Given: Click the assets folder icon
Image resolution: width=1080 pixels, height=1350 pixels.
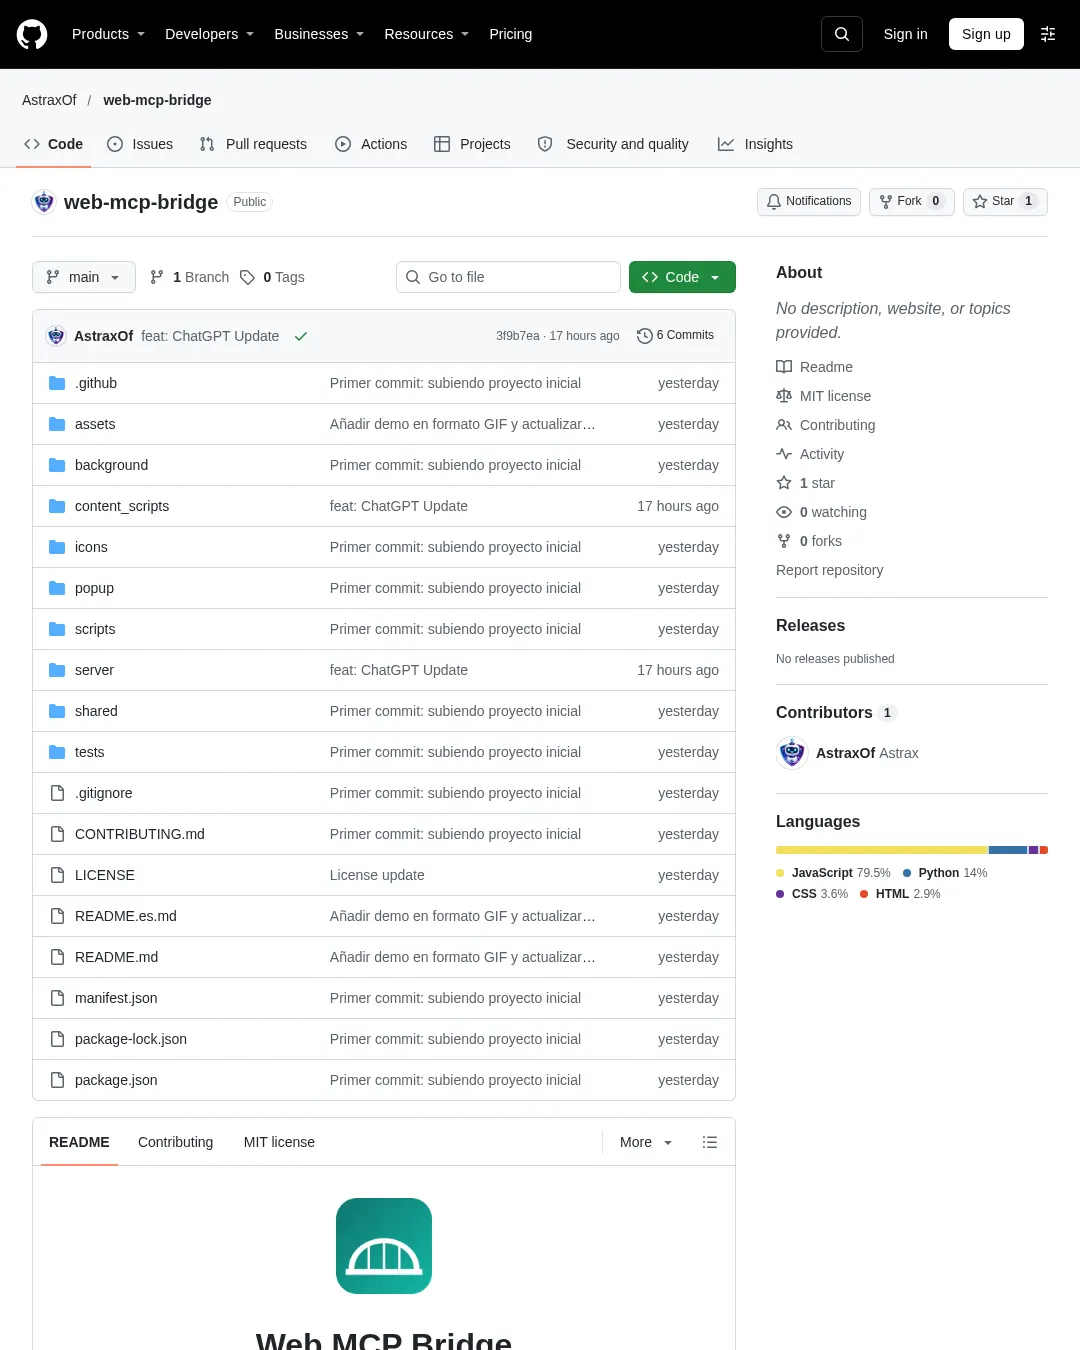Looking at the screenshot, I should 57,424.
